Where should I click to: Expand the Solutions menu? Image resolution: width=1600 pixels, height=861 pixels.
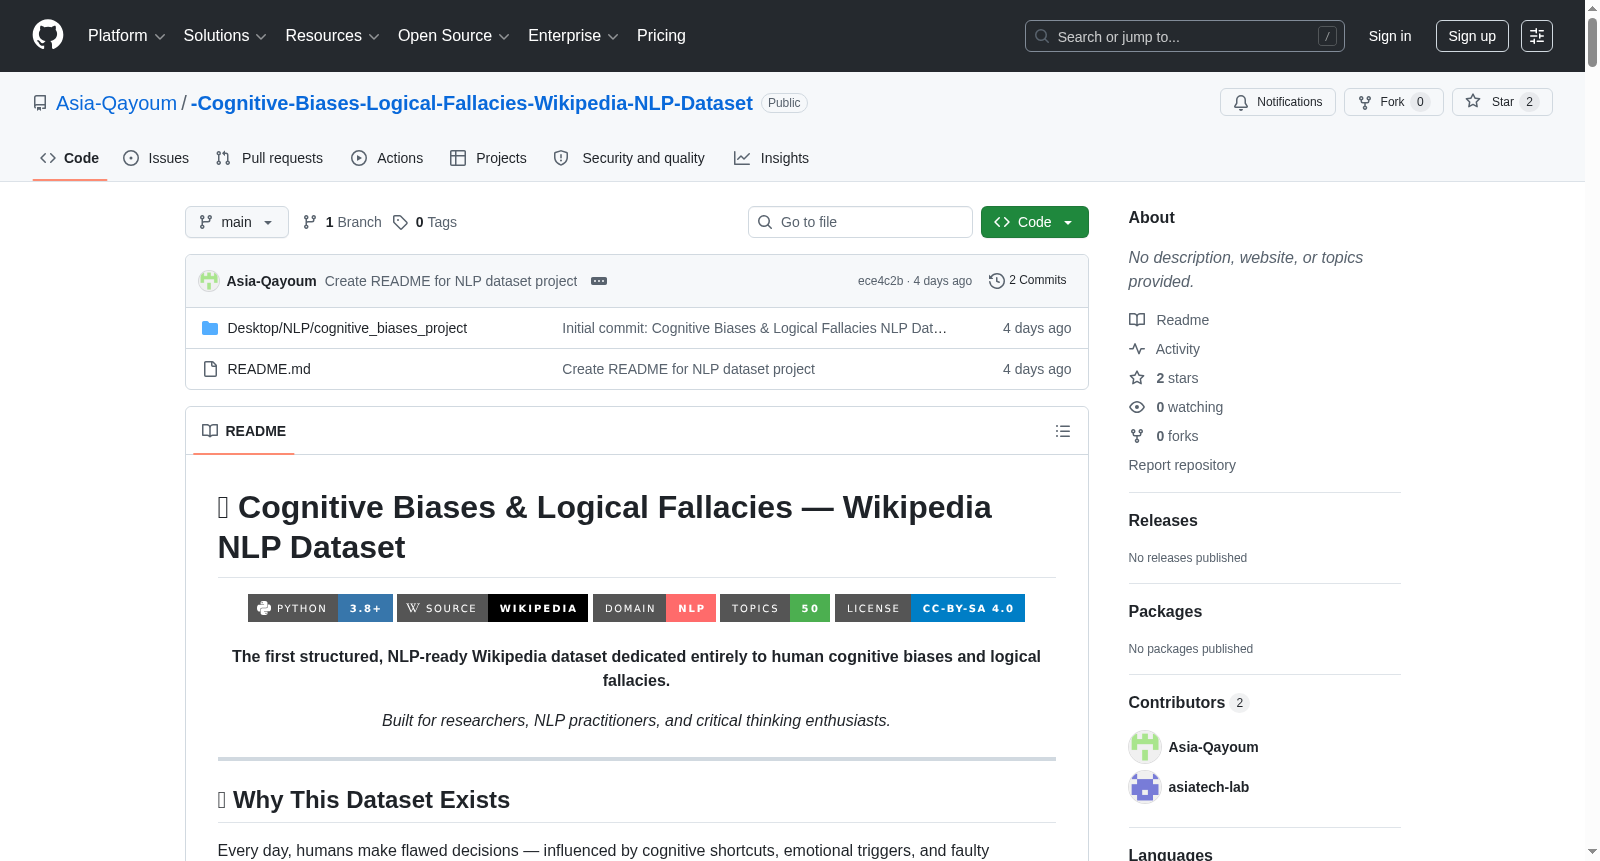[225, 36]
